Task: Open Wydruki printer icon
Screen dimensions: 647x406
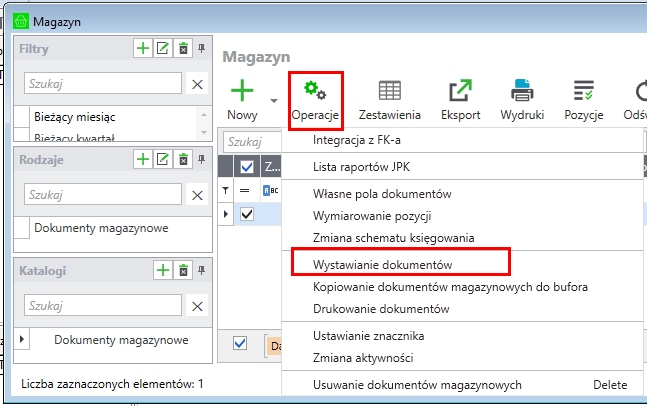Action: [522, 91]
